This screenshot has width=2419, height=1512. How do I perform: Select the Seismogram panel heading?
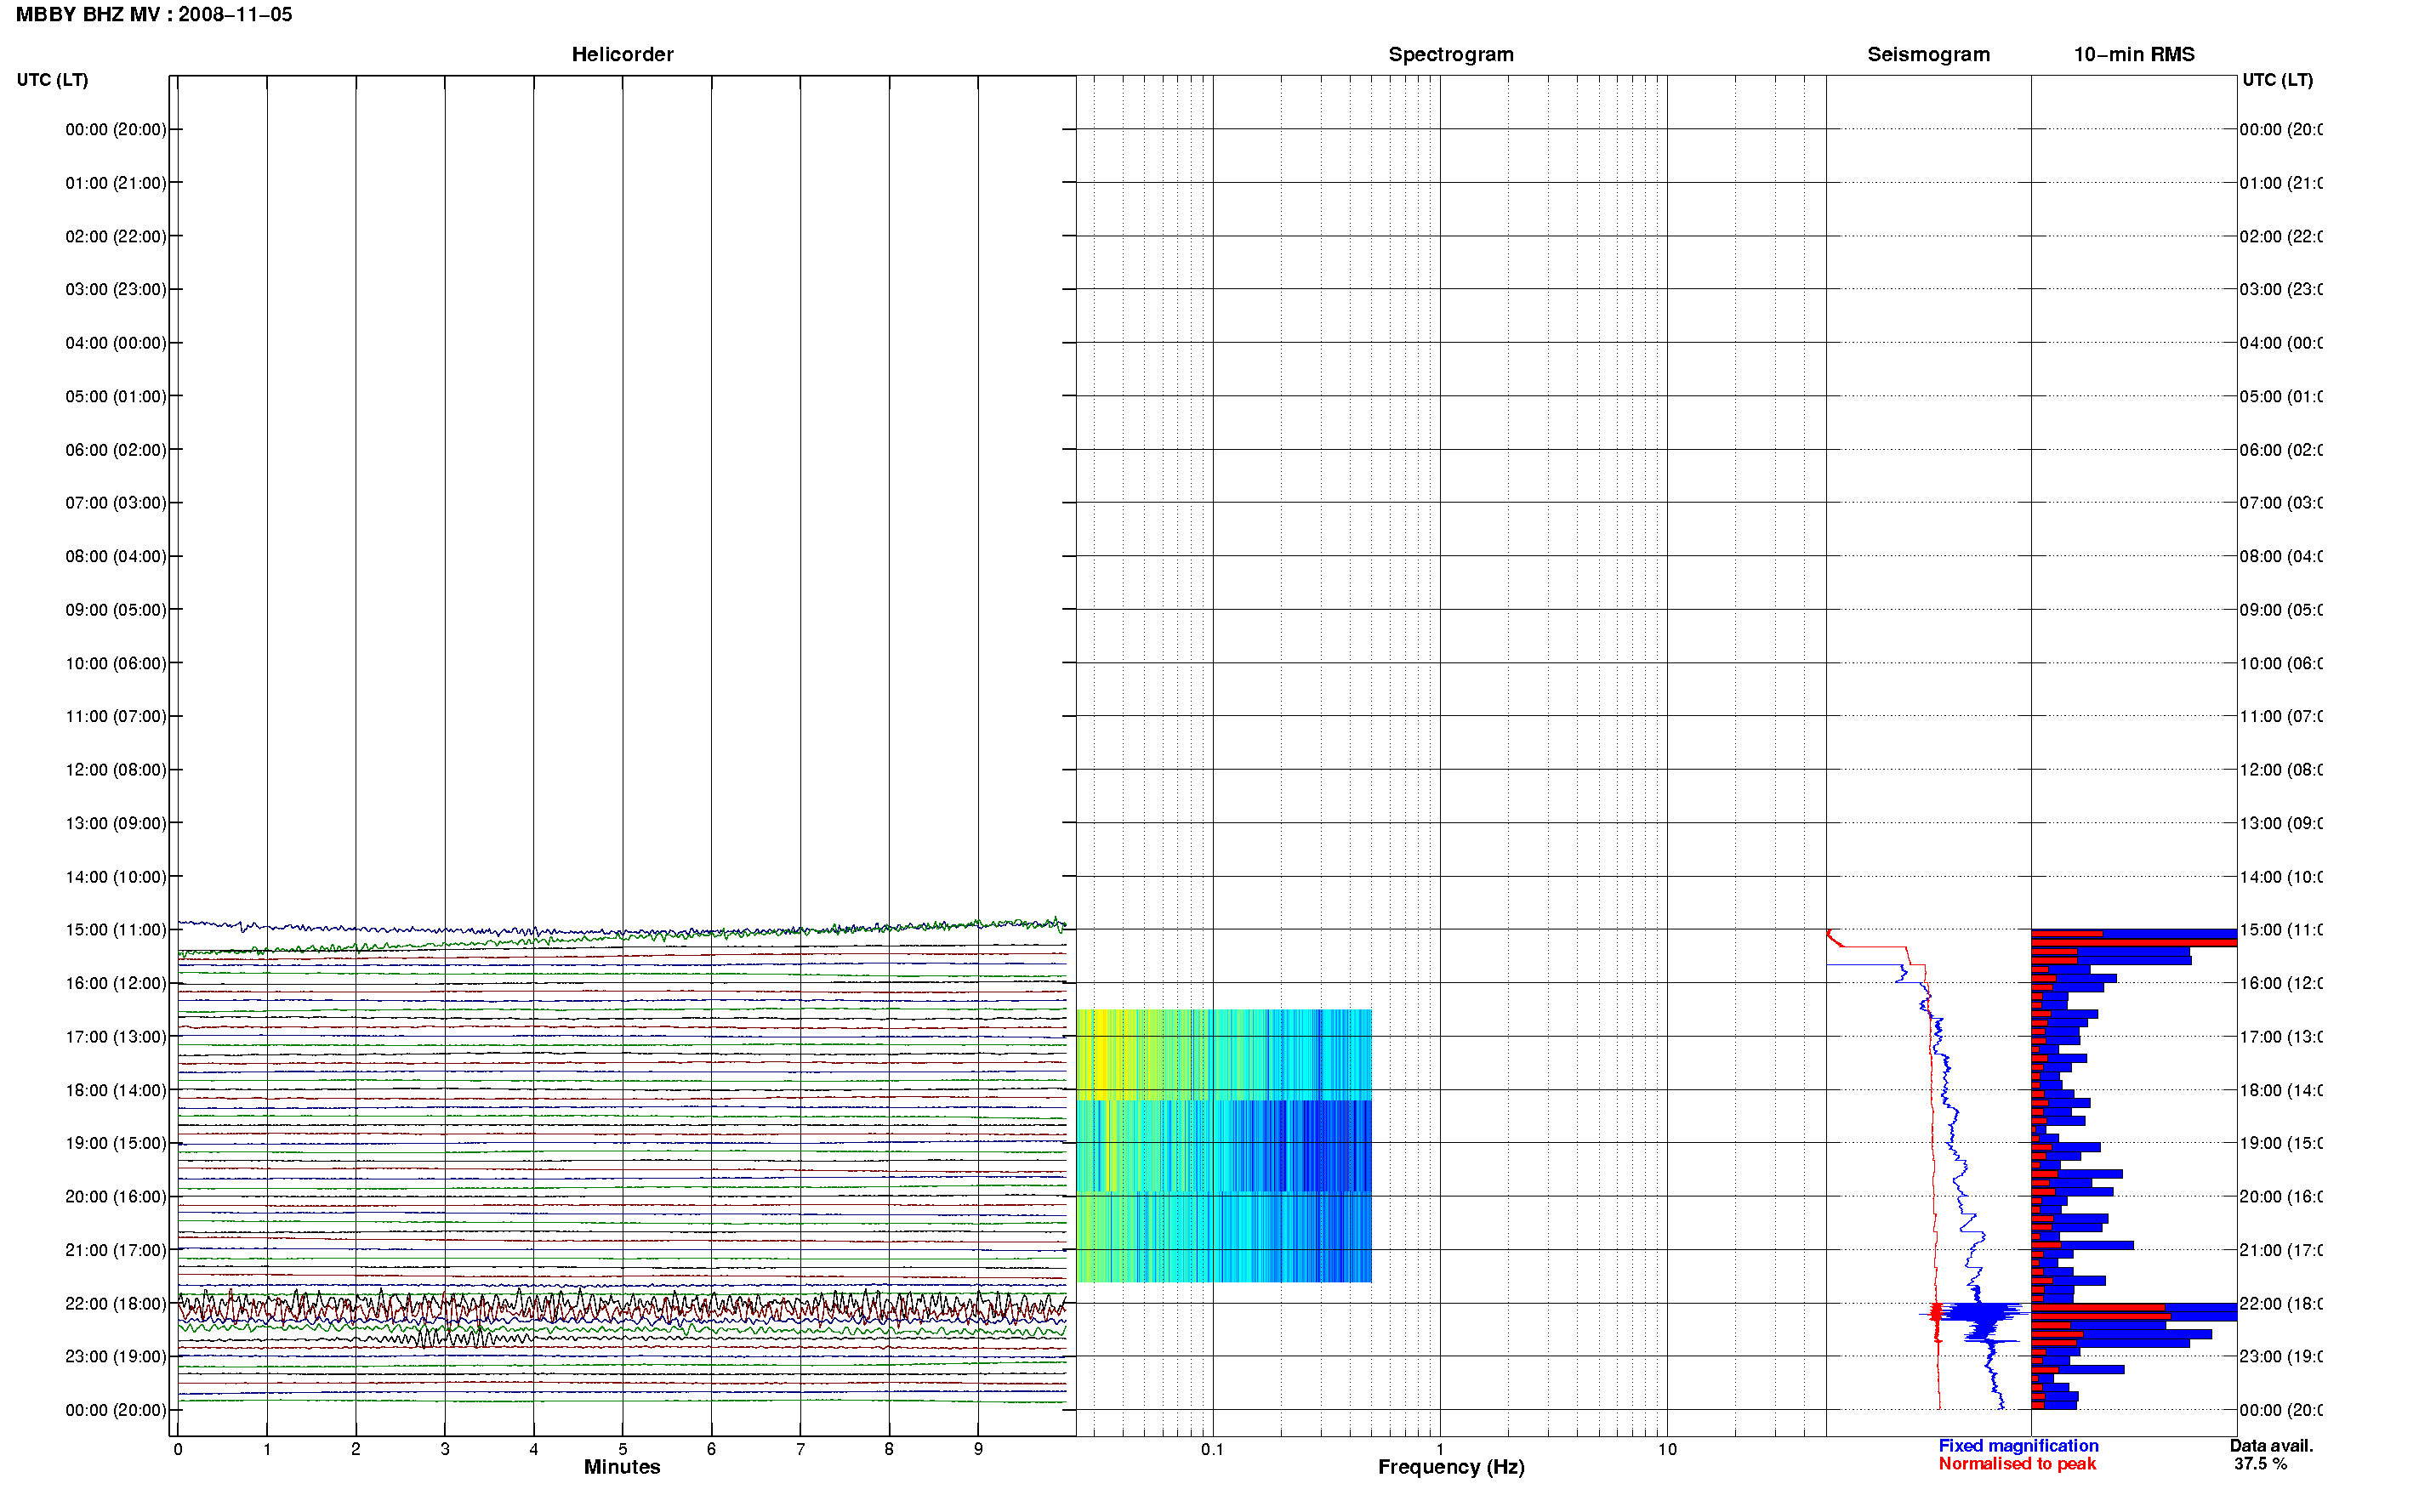[1928, 55]
